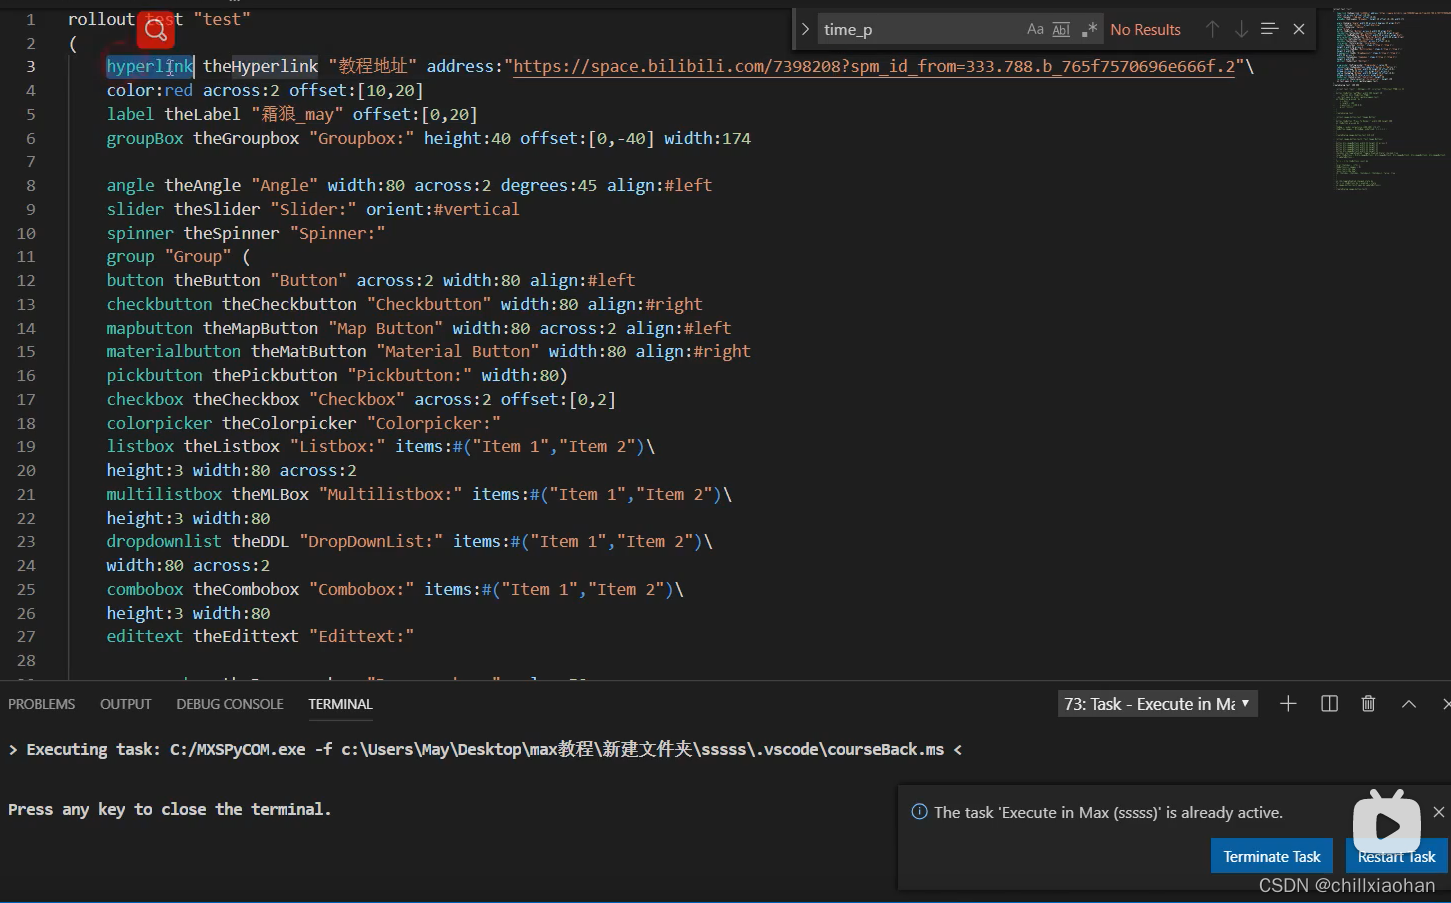Click 'theSlider' identifier on line 9

tap(217, 209)
